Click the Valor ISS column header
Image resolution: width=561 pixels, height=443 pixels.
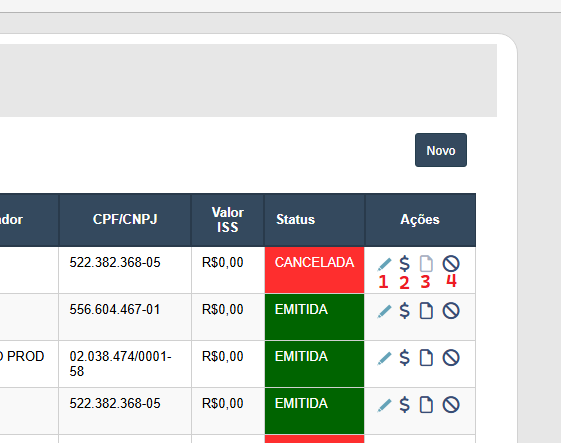pyautogui.click(x=228, y=220)
